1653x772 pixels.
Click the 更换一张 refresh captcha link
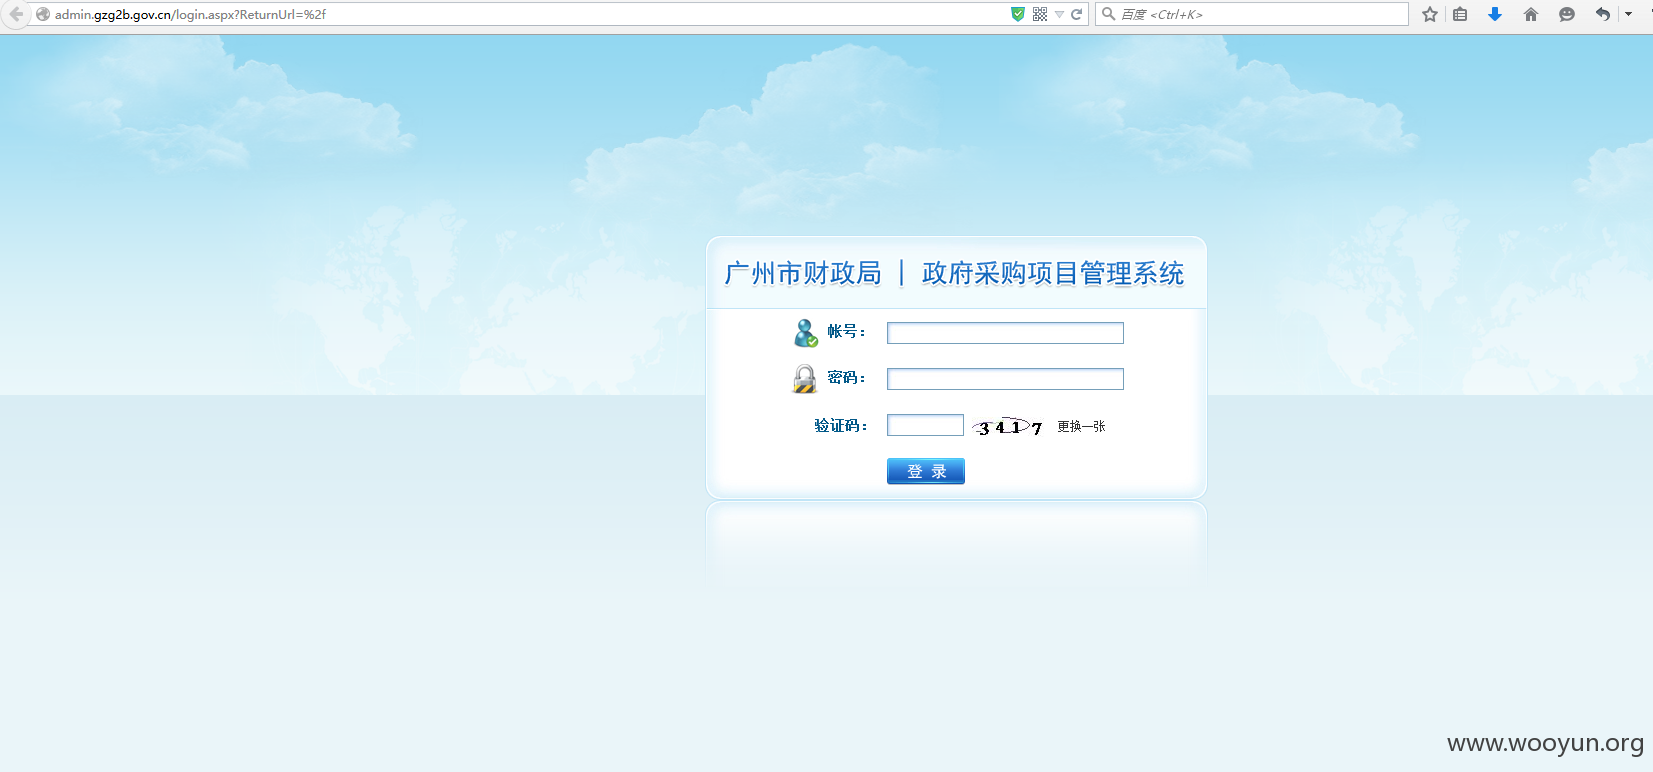tap(1081, 427)
